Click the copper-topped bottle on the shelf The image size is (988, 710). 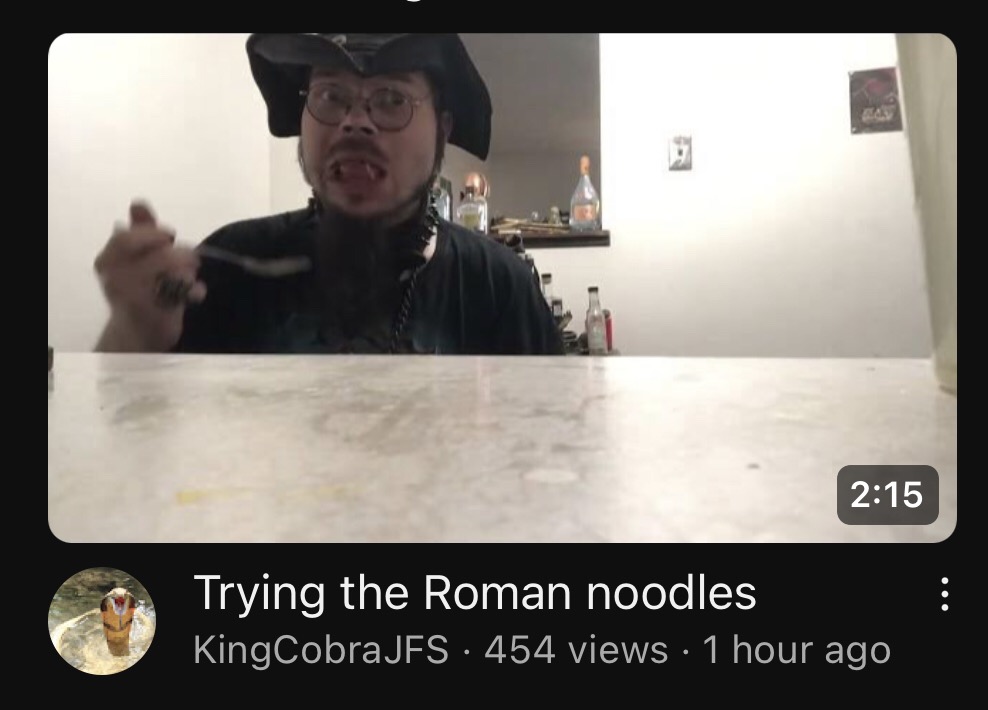coord(472,201)
